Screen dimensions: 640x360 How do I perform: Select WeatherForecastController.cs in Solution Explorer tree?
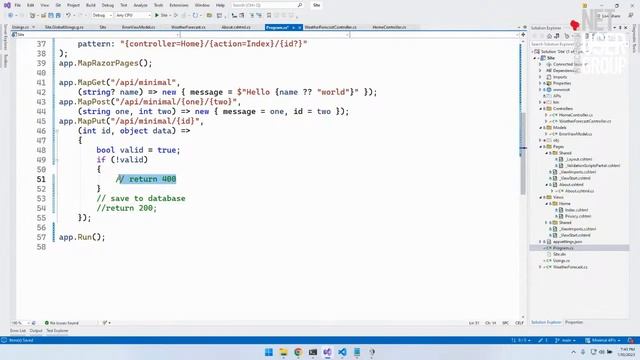pyautogui.click(x=585, y=121)
